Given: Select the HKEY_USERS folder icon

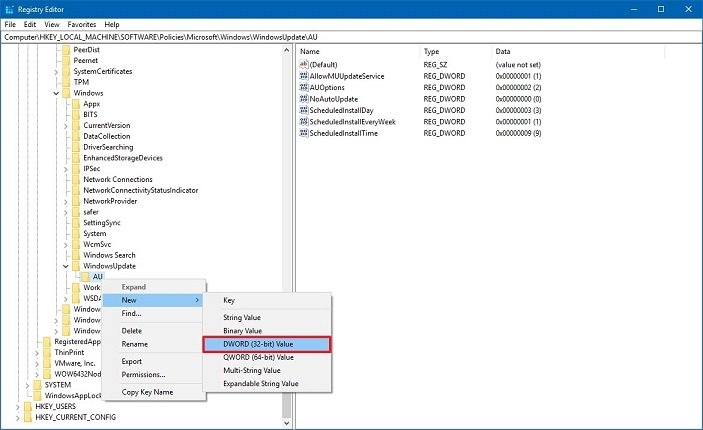Looking at the screenshot, I should [x=26, y=406].
